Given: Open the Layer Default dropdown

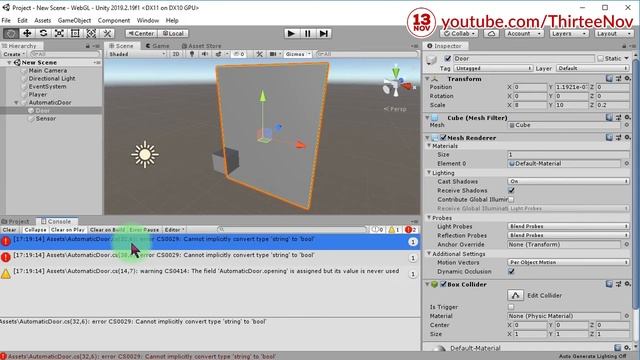Looking at the screenshot, I should 592,68.
